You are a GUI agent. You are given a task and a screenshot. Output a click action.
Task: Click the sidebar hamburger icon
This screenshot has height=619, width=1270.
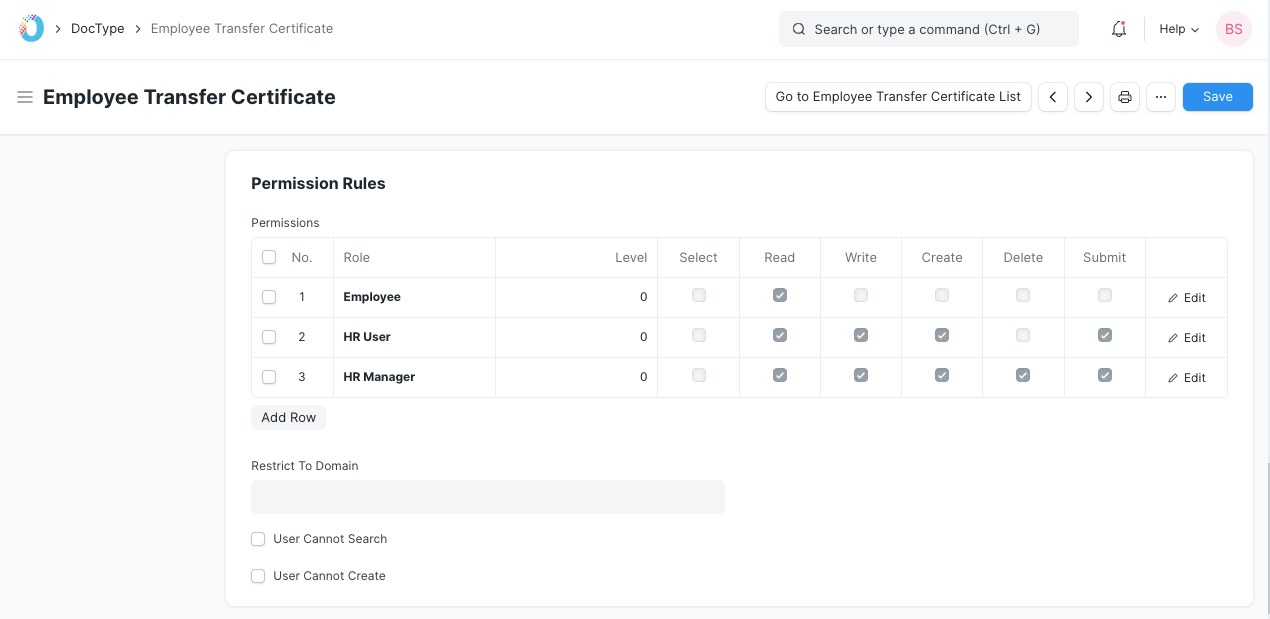tap(24, 97)
